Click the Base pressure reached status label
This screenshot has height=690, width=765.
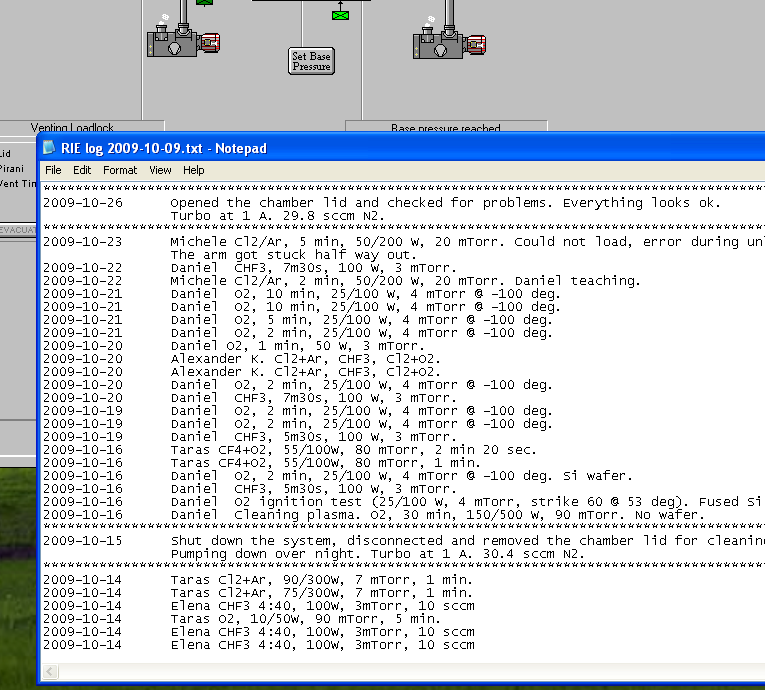tap(445, 128)
